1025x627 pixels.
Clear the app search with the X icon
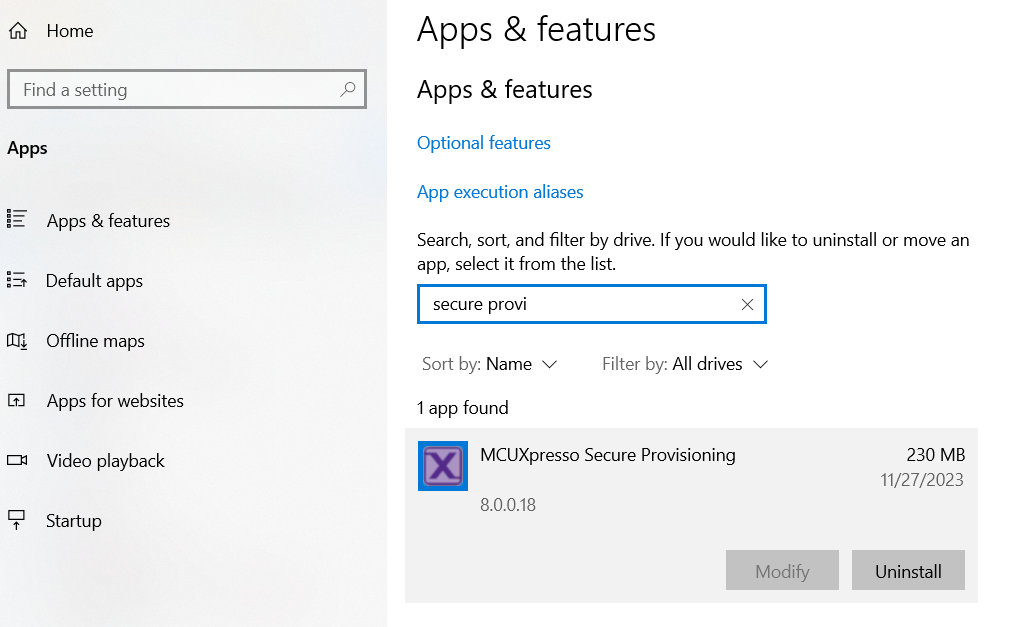[747, 304]
